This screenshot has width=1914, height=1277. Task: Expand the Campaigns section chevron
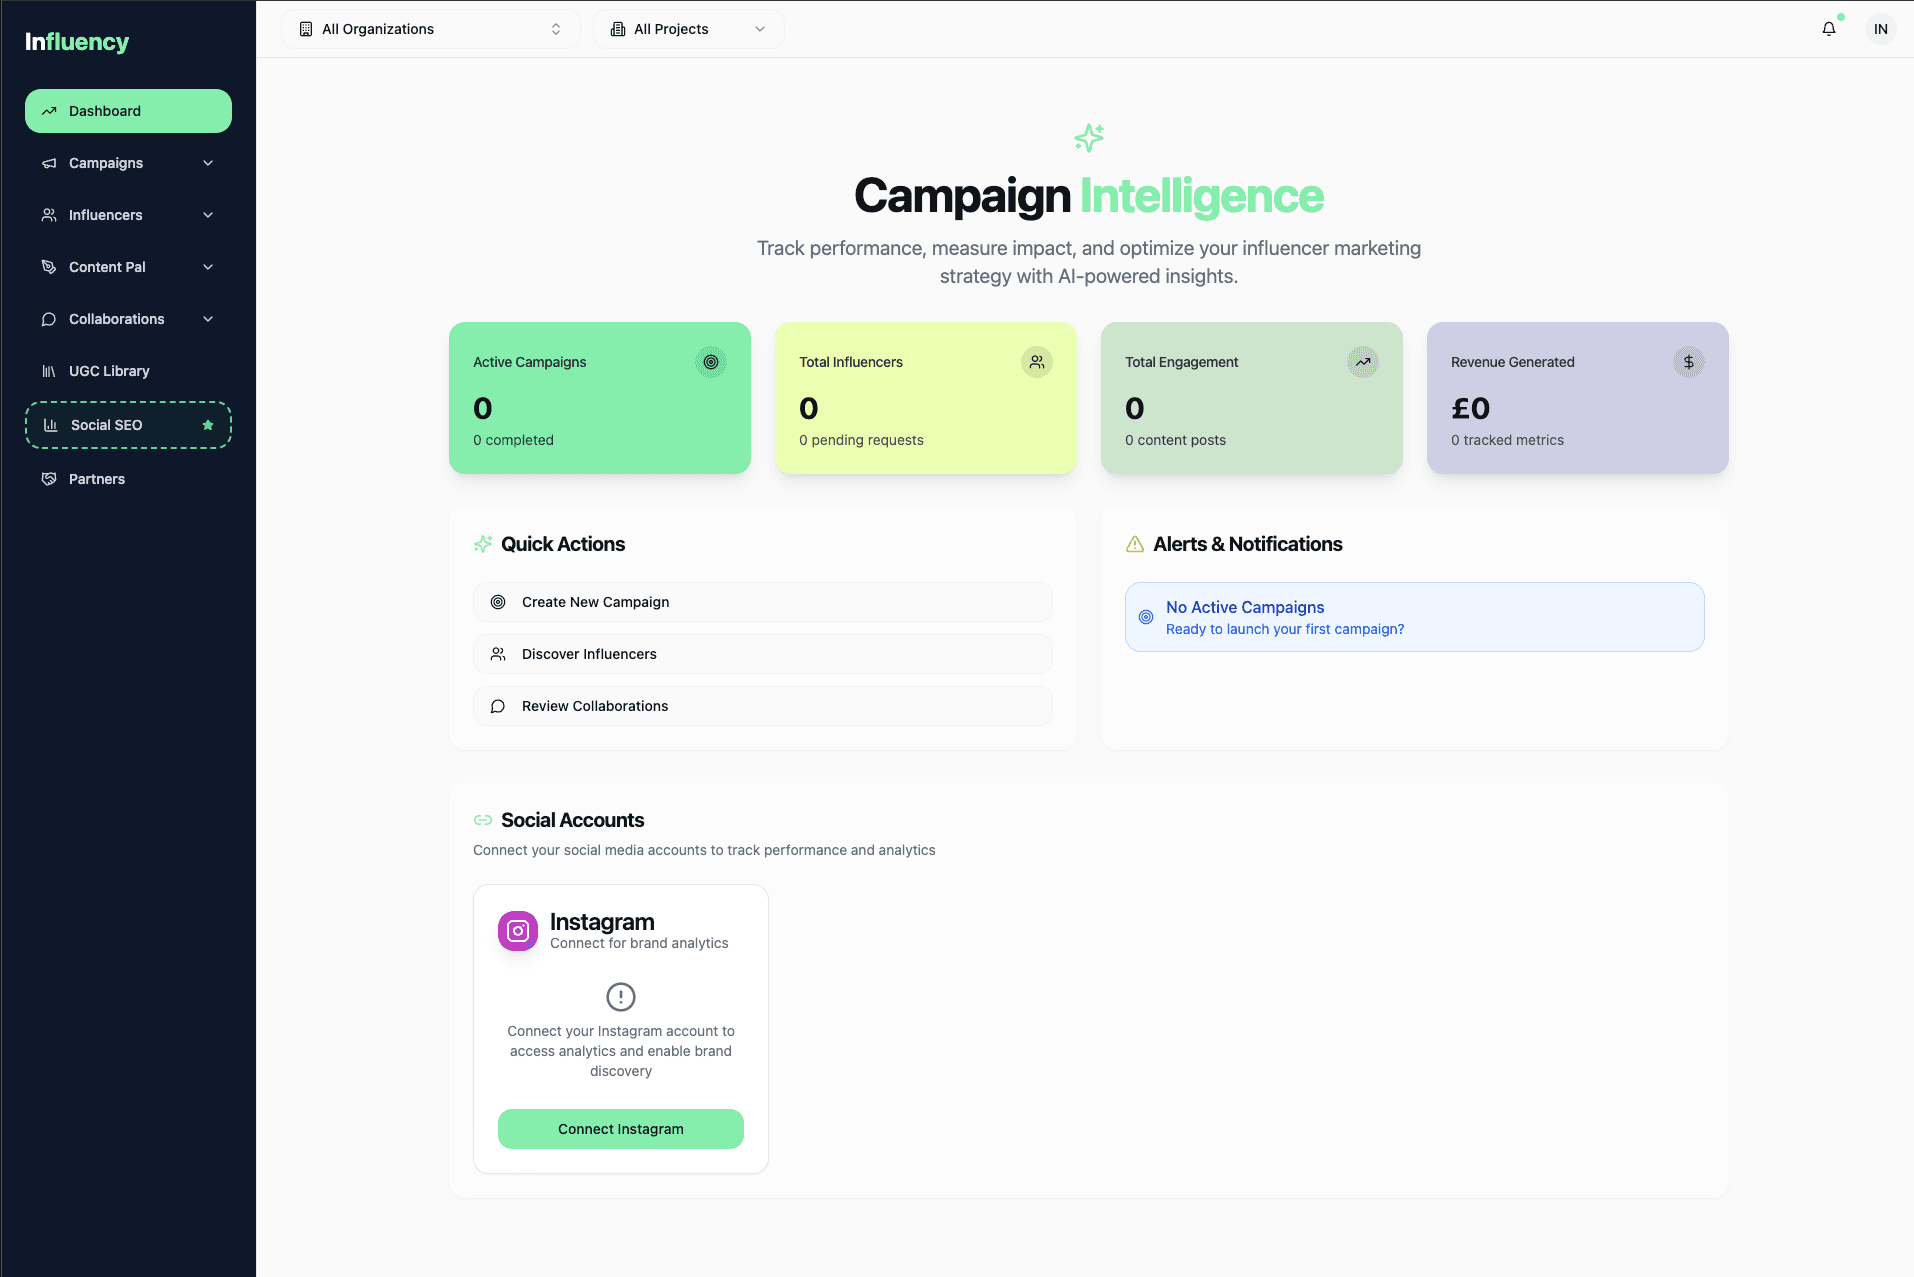[x=207, y=163]
